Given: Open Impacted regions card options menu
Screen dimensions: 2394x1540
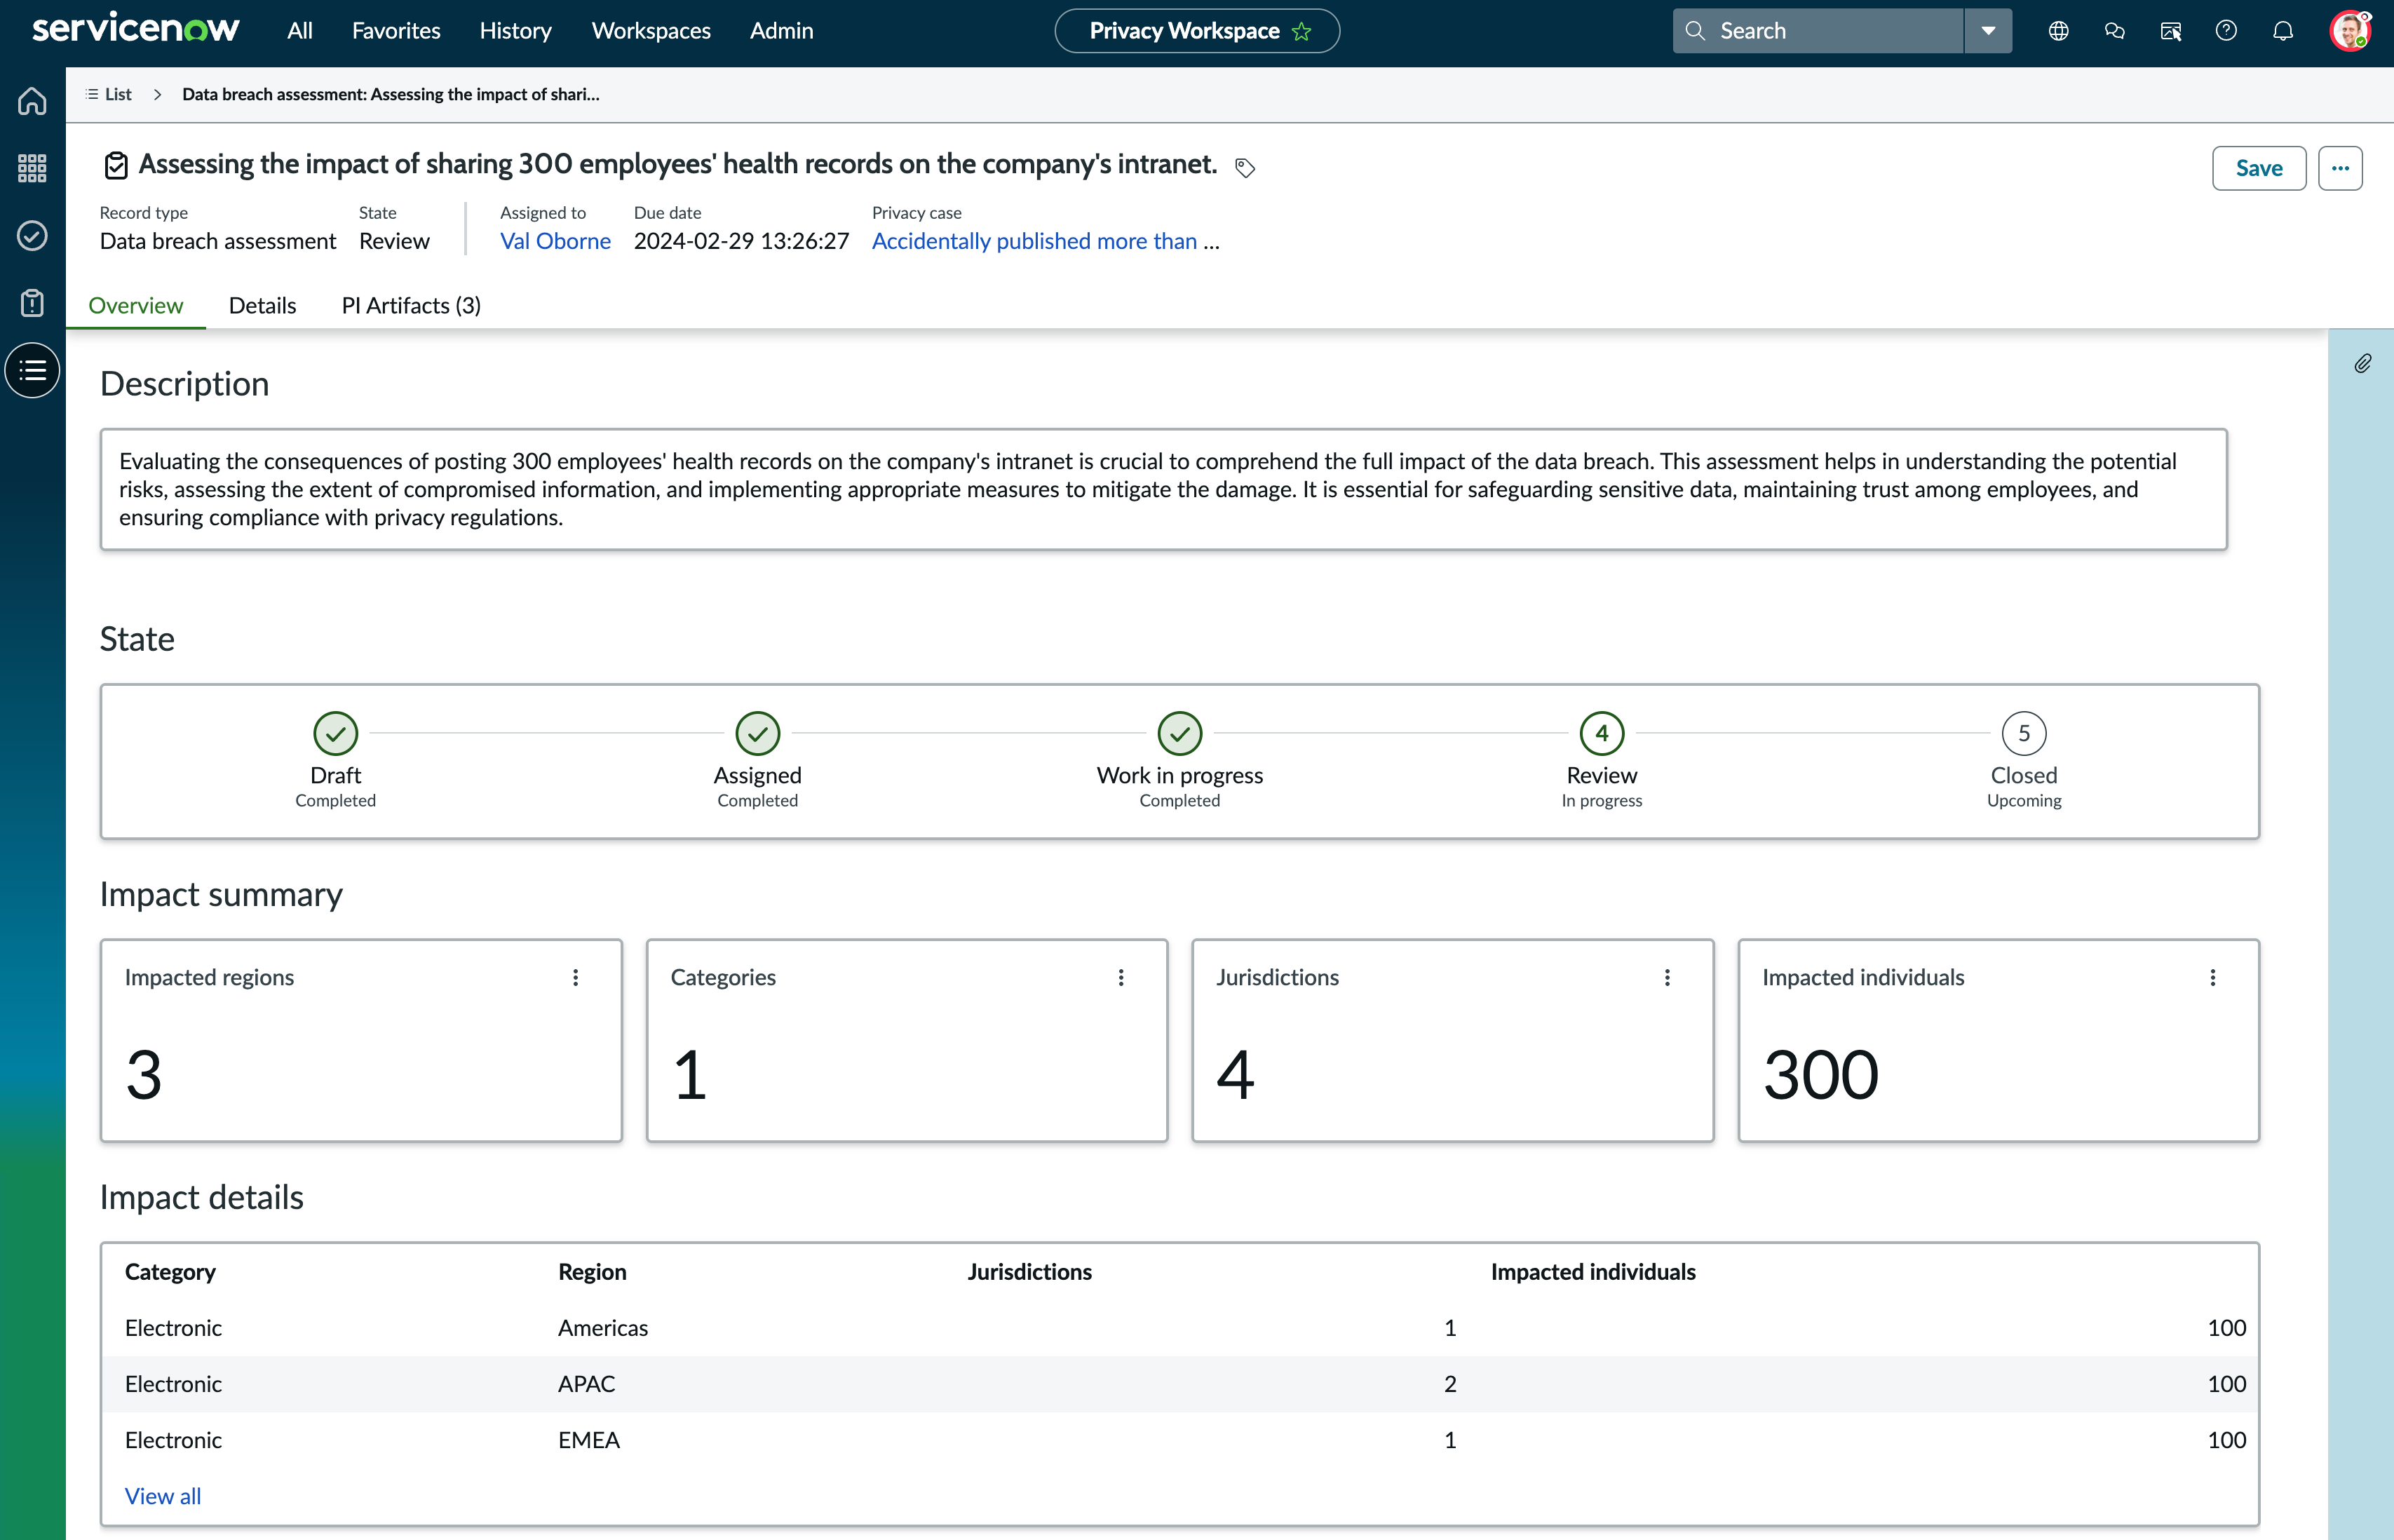Looking at the screenshot, I should pos(576,978).
